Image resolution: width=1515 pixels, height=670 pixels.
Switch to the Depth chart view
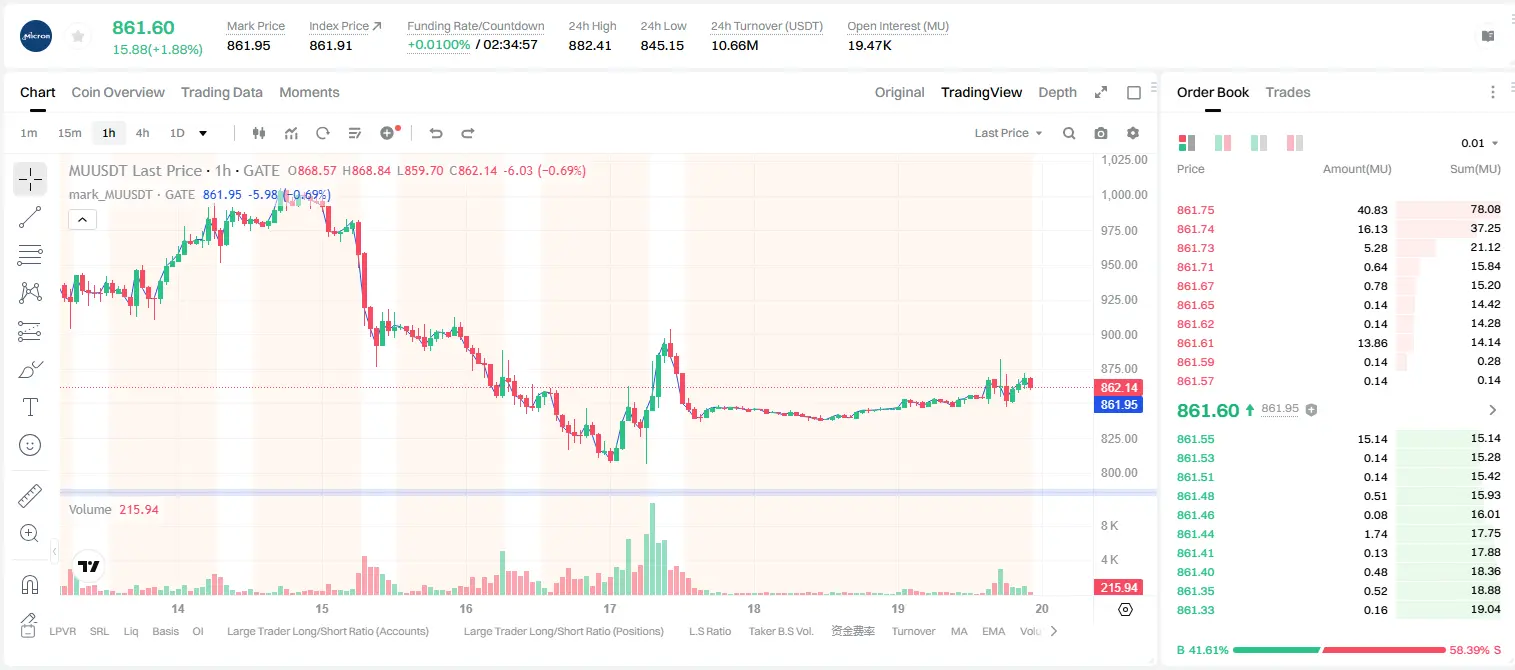1057,92
